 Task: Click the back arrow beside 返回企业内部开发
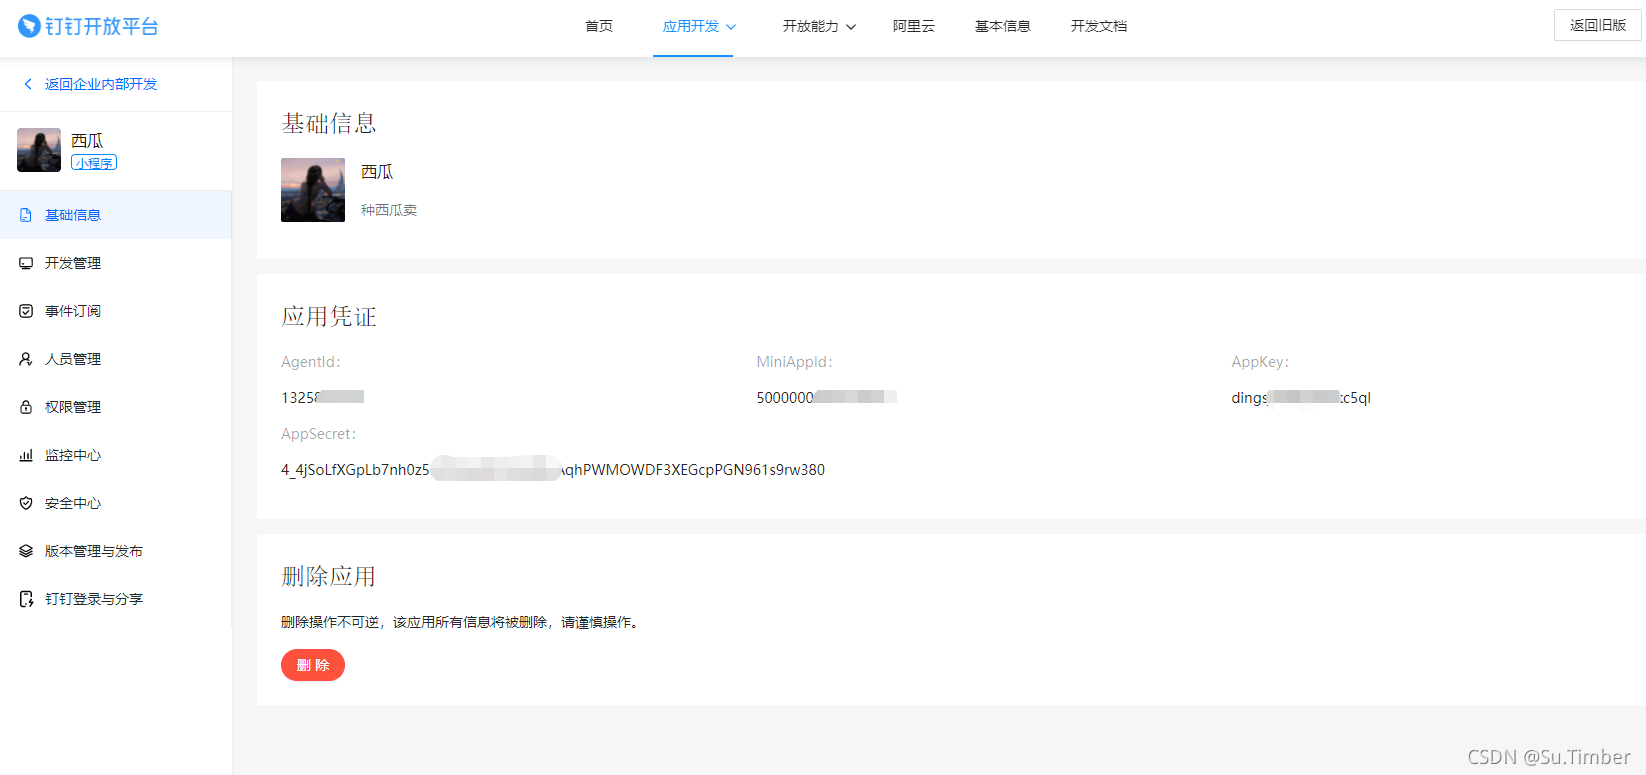[x=28, y=84]
